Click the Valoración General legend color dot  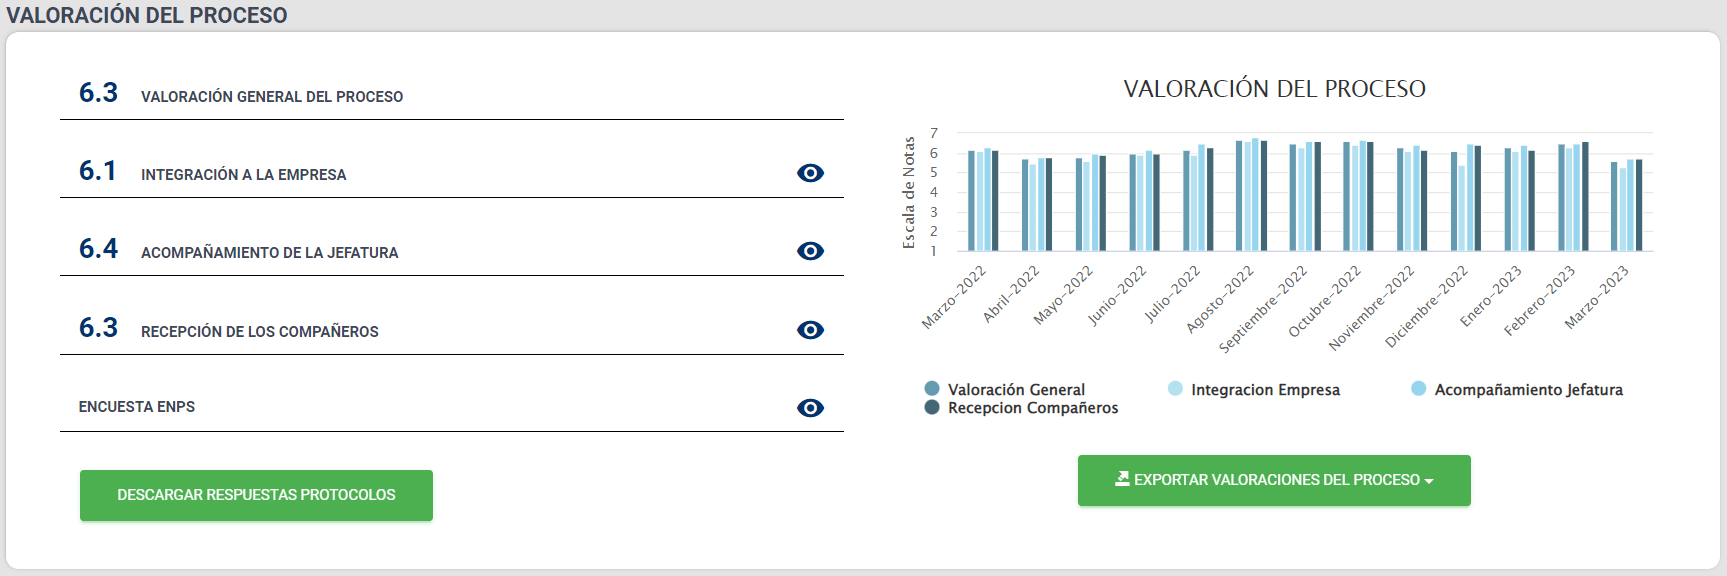point(932,389)
